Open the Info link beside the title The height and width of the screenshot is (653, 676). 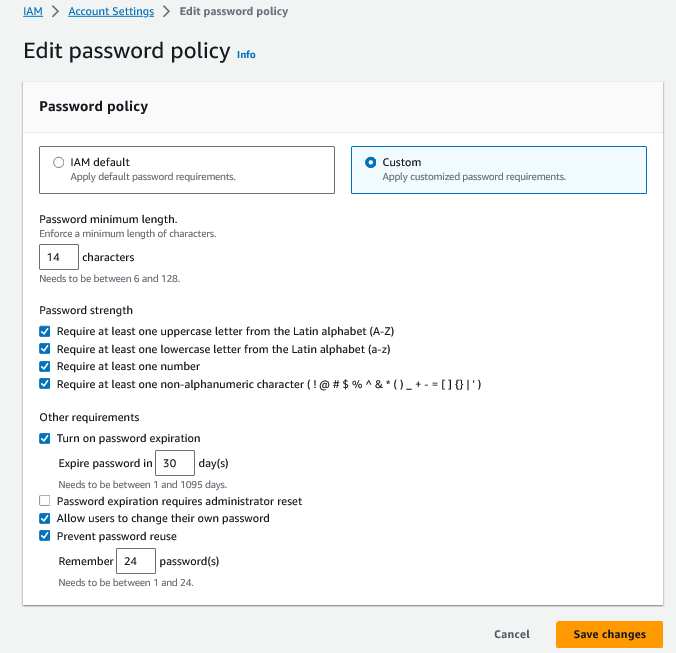[x=246, y=55]
